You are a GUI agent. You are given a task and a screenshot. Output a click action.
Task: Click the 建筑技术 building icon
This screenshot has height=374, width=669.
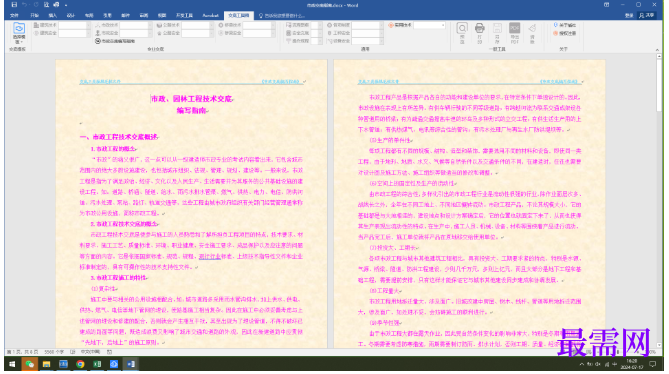[x=36, y=25]
